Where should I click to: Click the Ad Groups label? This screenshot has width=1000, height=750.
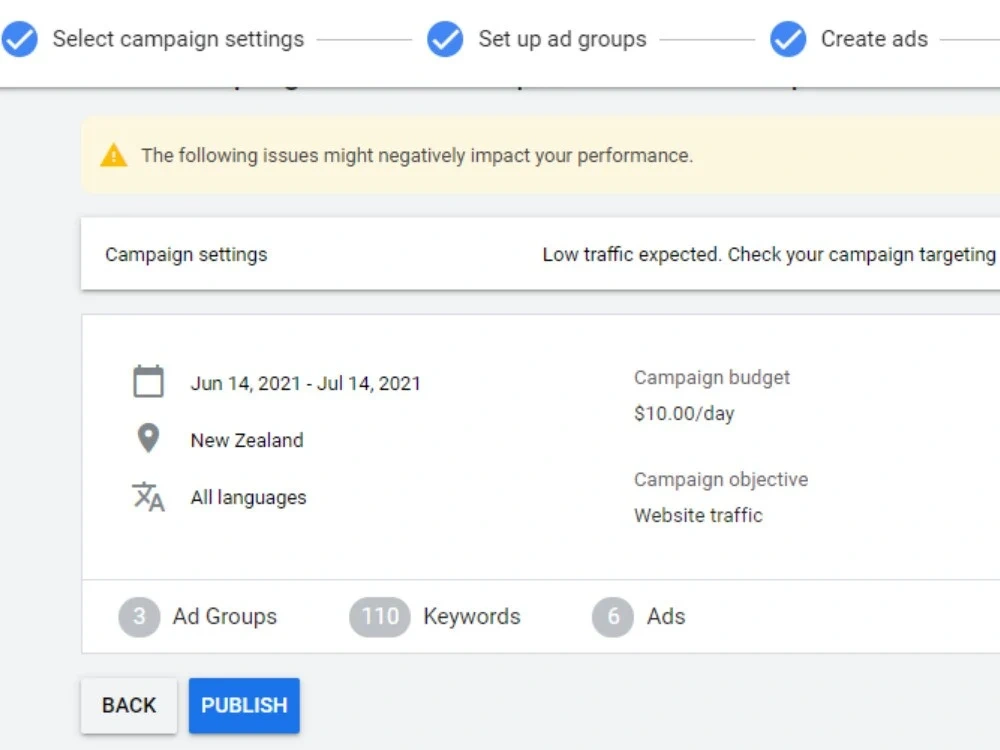(x=224, y=617)
